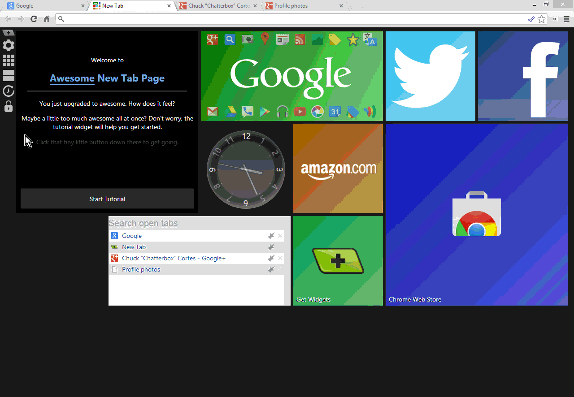The height and width of the screenshot is (397, 574).
Task: Go to the Home page button
Action: pos(46,19)
